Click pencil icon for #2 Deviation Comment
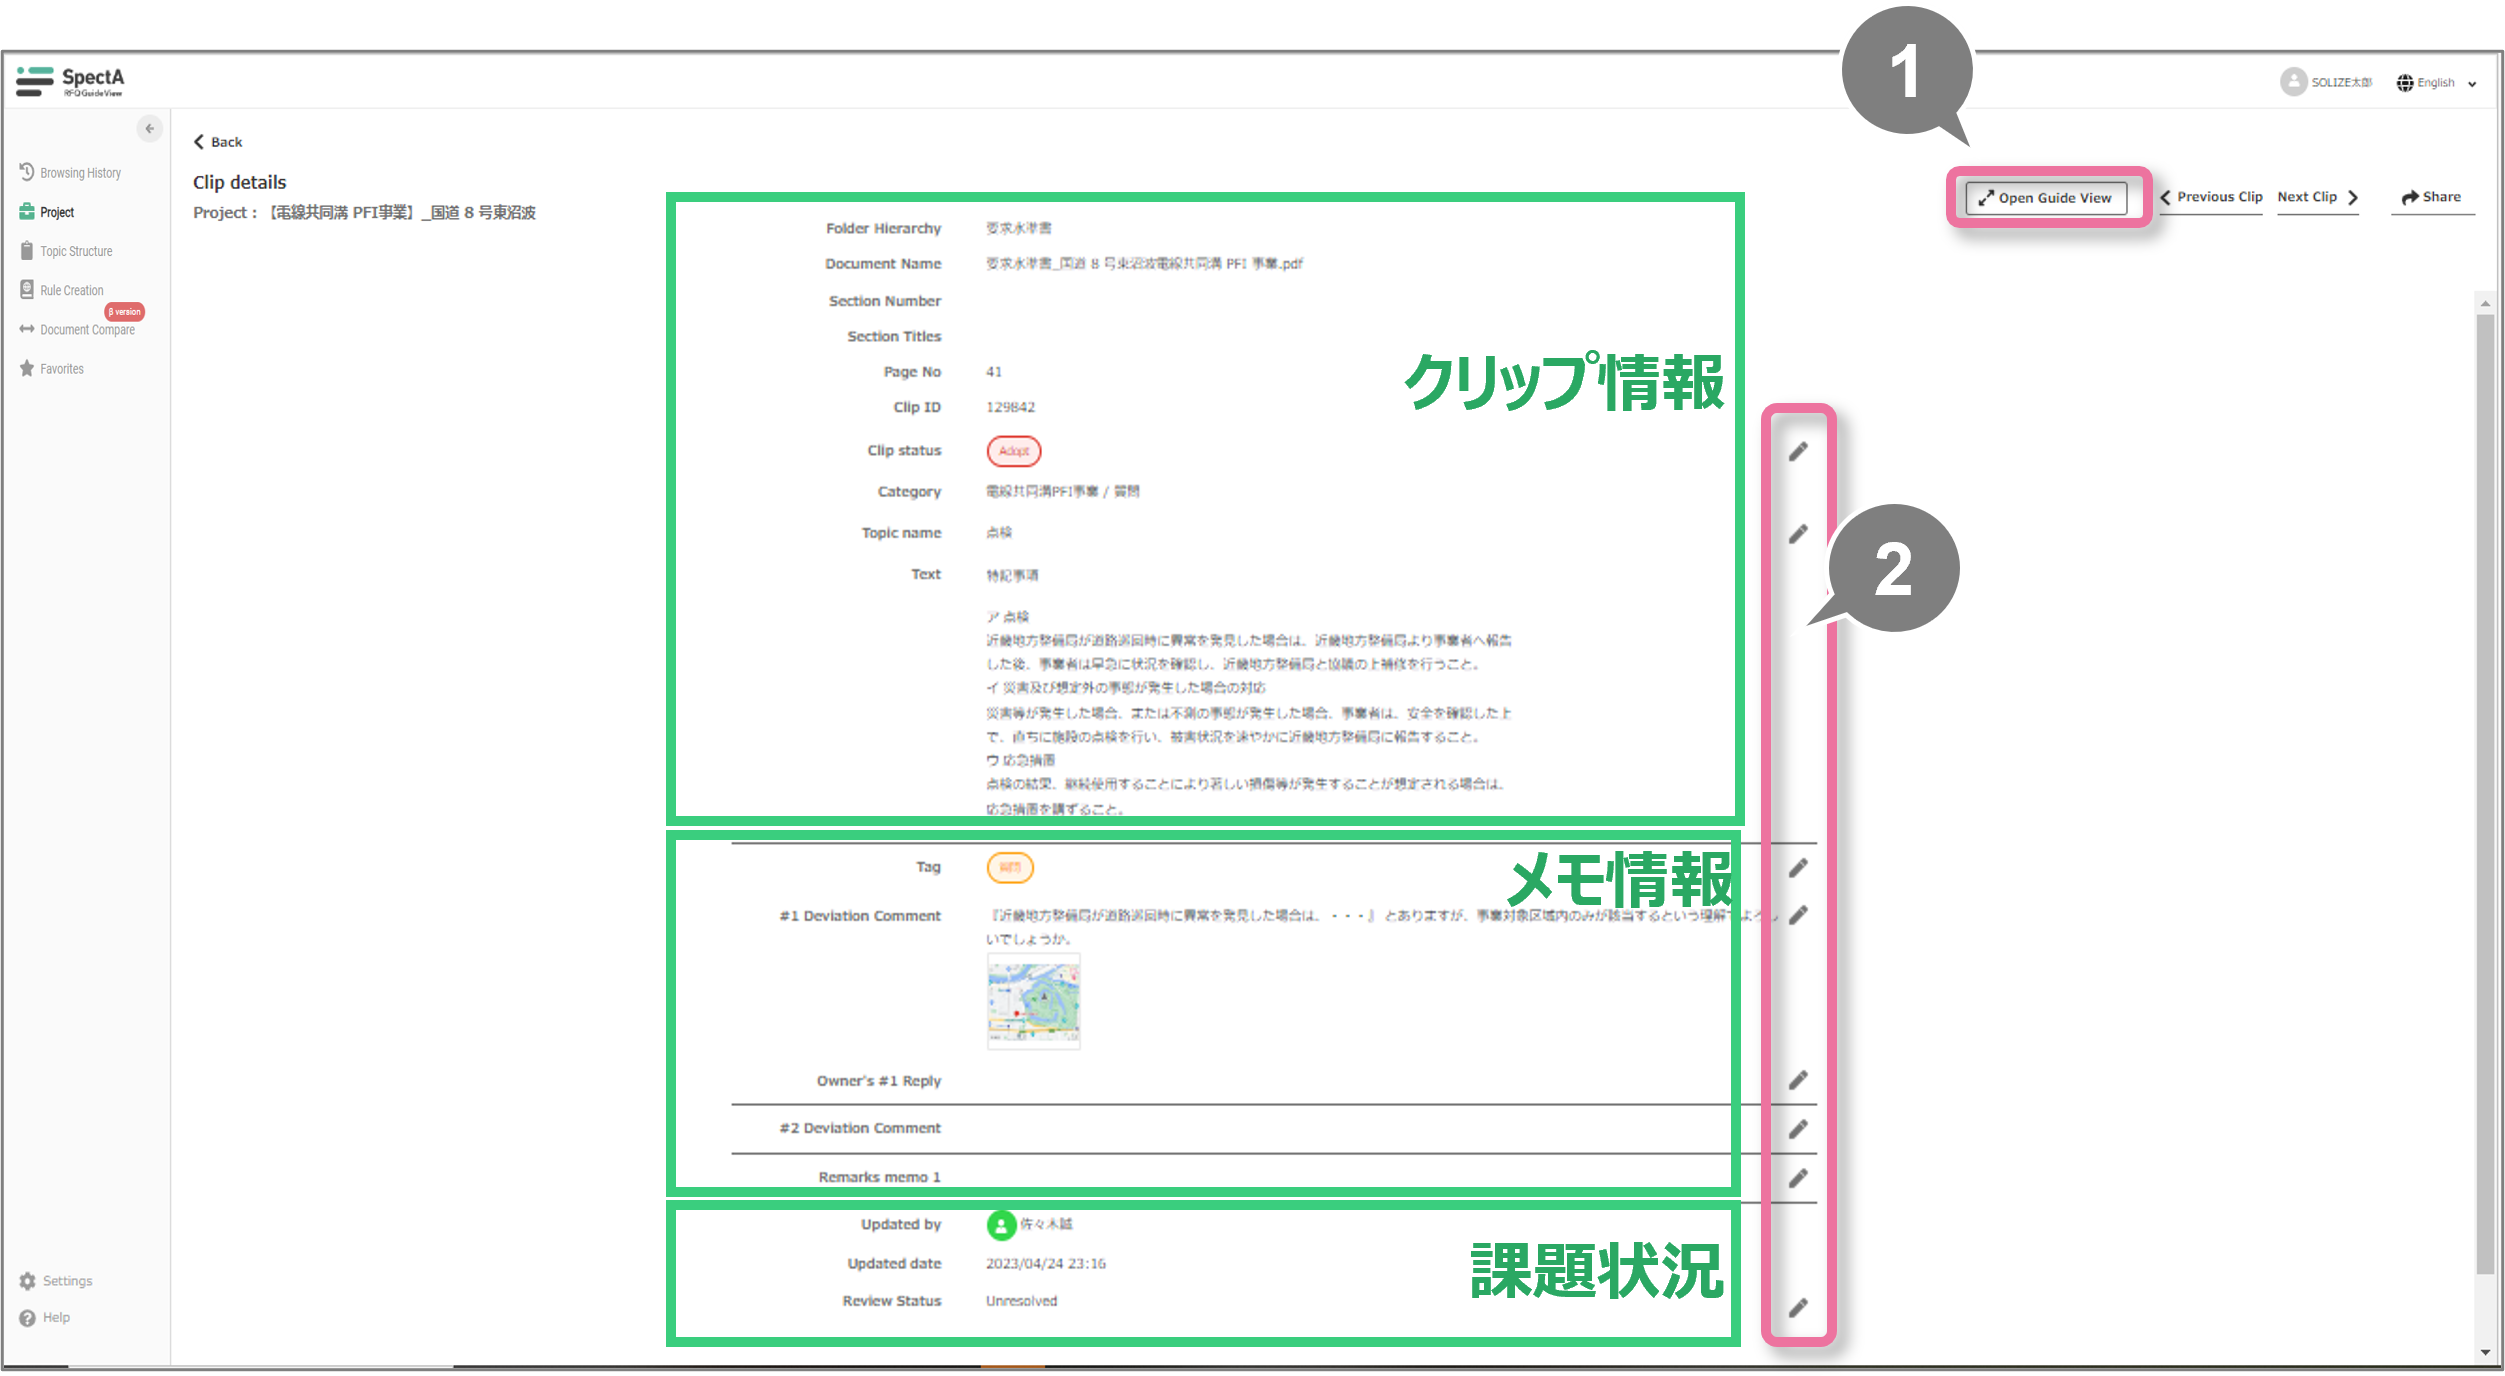Image resolution: width=2505 pixels, height=1376 pixels. click(x=1798, y=1129)
